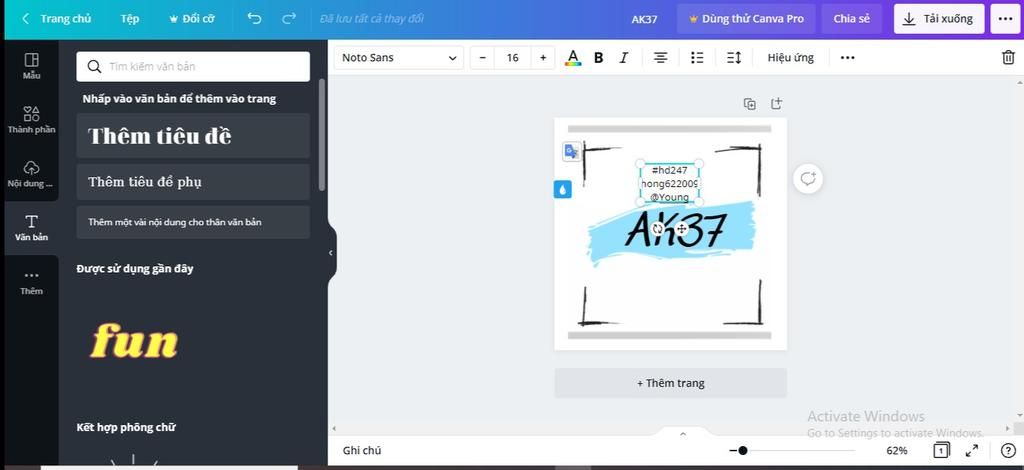Open the Đổi cỡ resize menu
Screen dimensions: 1024x470
tap(191, 19)
